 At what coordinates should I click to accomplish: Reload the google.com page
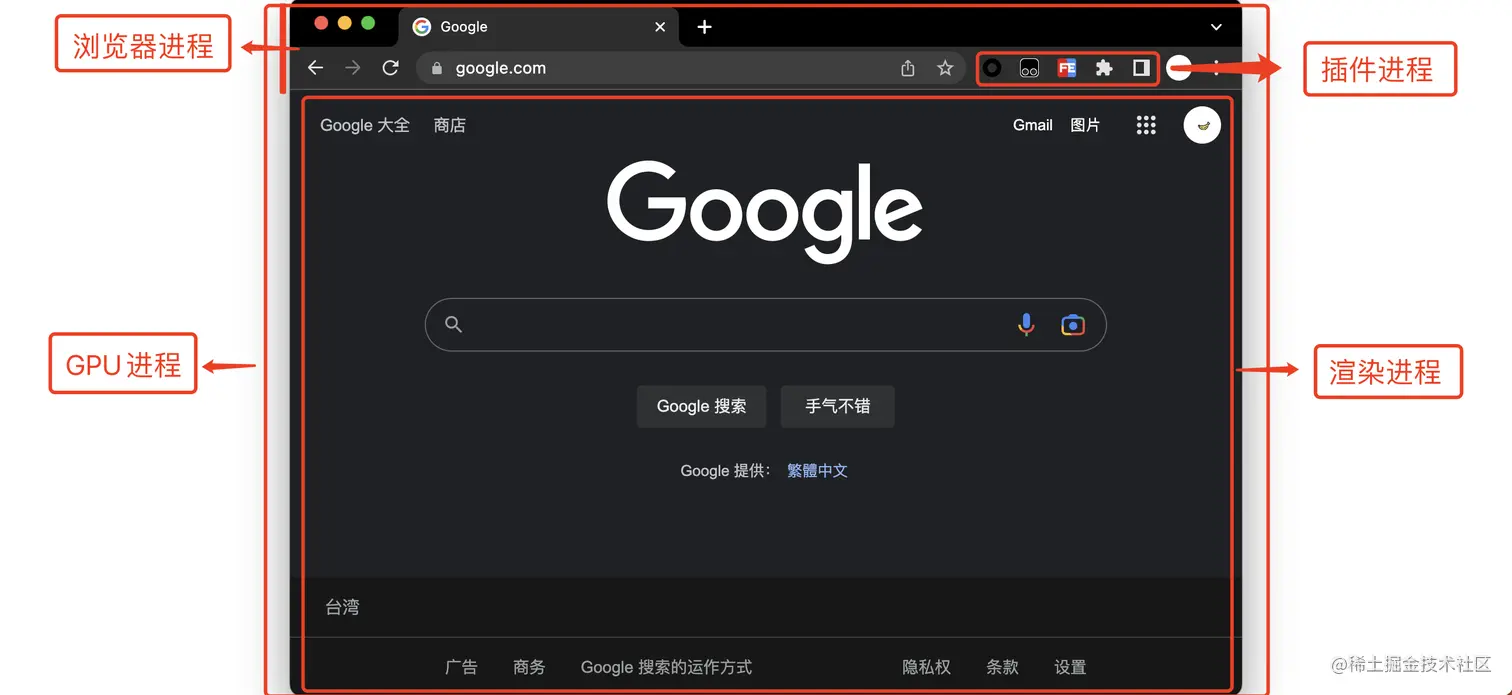click(391, 68)
